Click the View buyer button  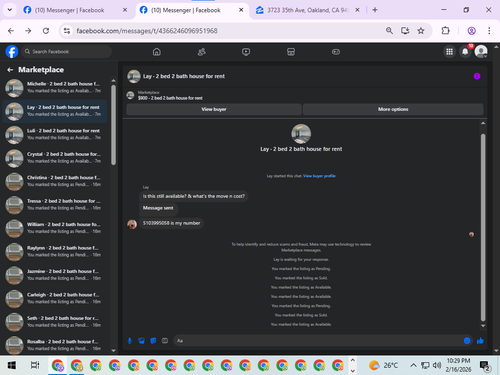214,109
